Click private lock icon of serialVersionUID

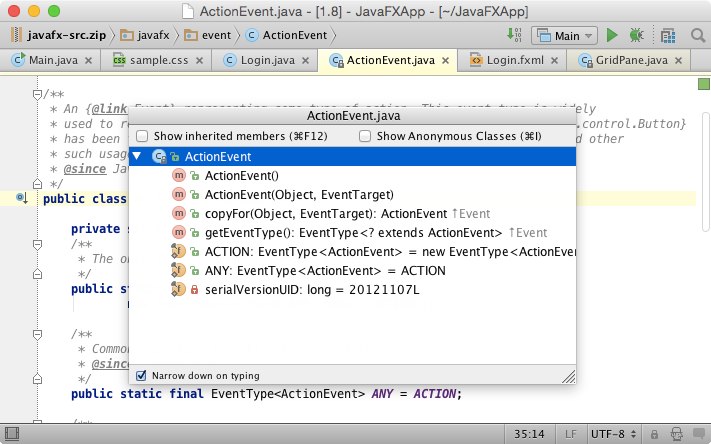[x=195, y=290]
